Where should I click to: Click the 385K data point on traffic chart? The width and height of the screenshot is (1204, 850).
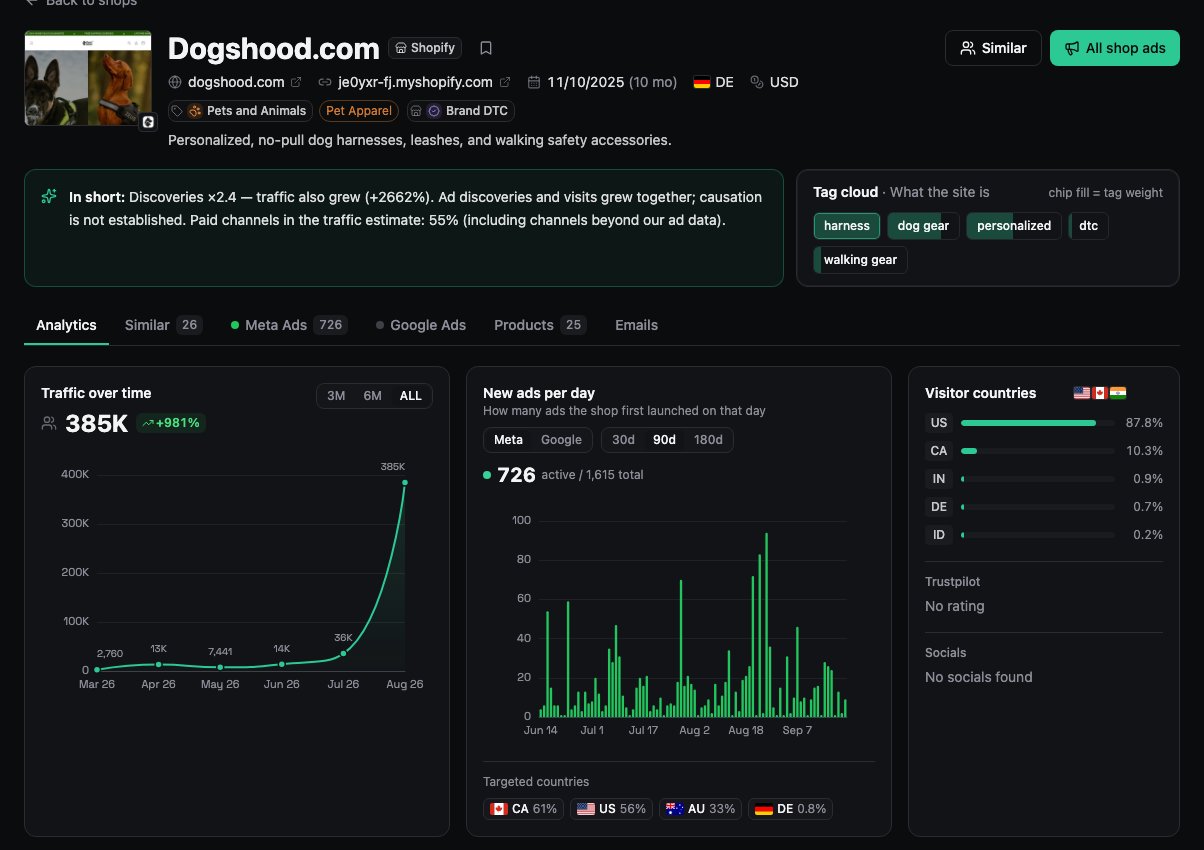[405, 482]
